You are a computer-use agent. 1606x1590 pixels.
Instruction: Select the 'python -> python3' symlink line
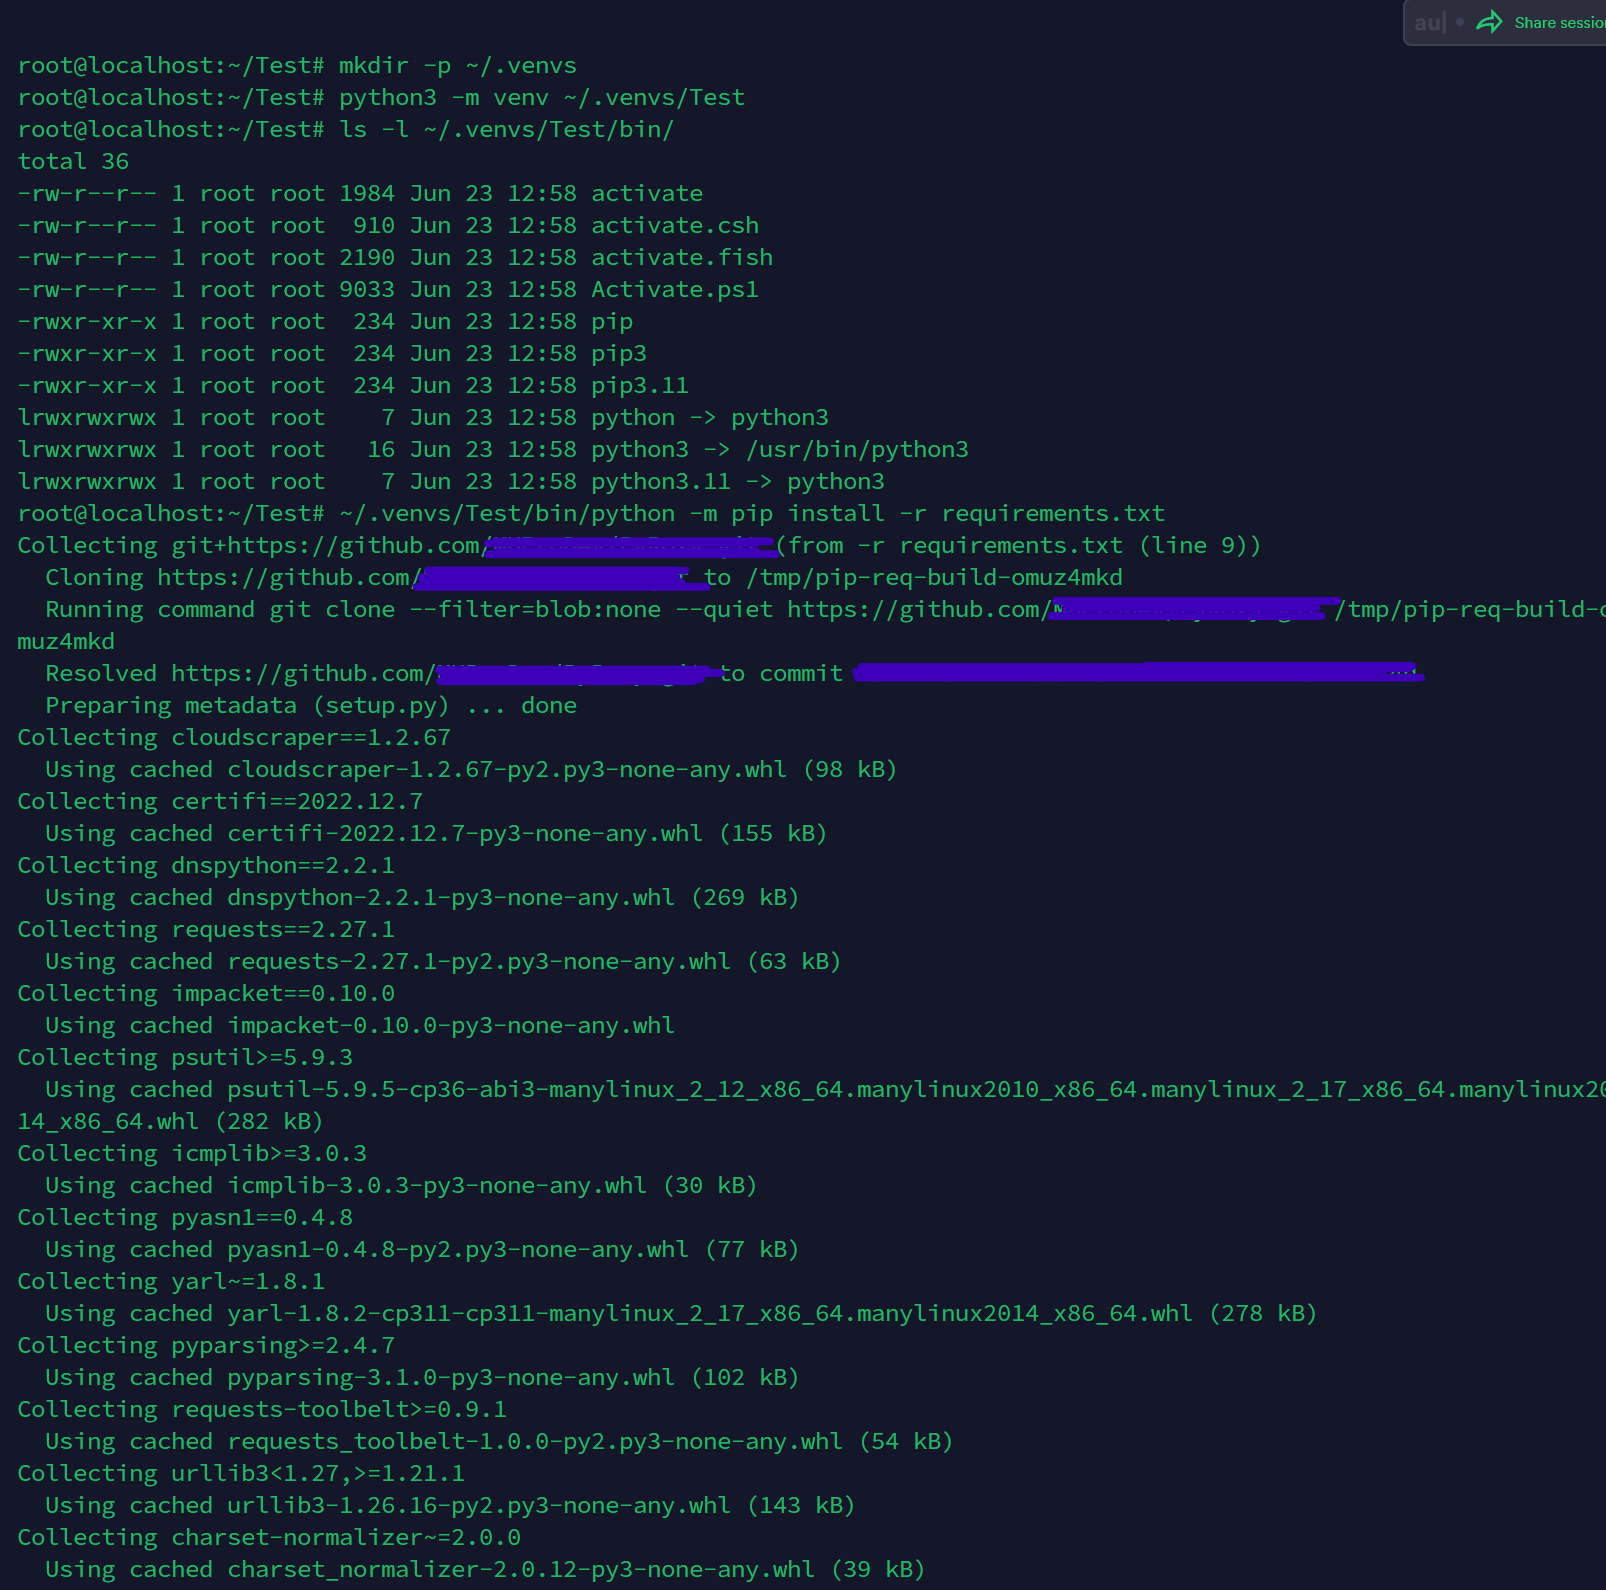click(x=710, y=417)
